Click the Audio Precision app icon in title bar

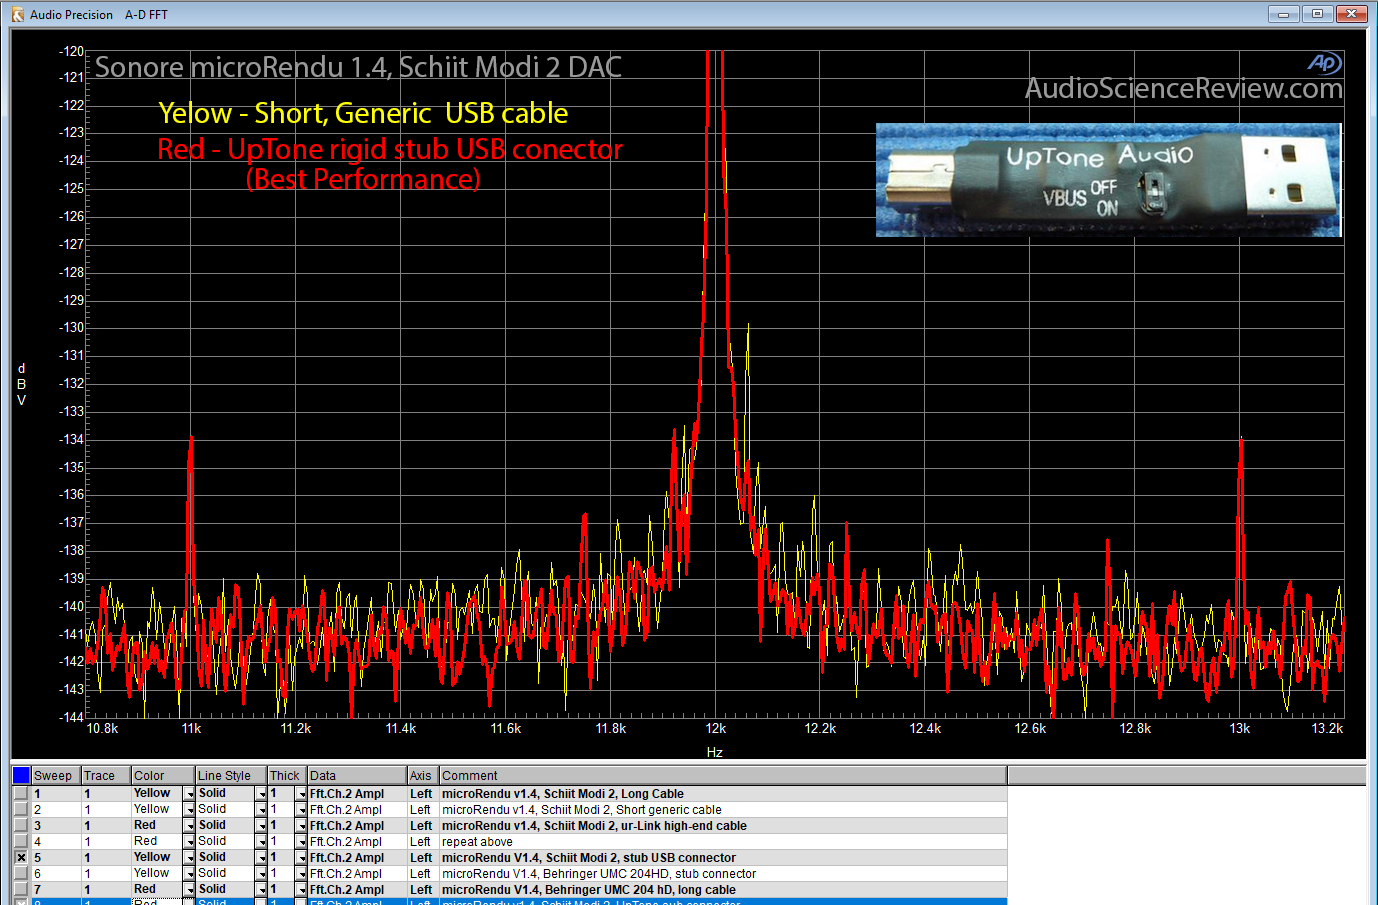tap(17, 14)
